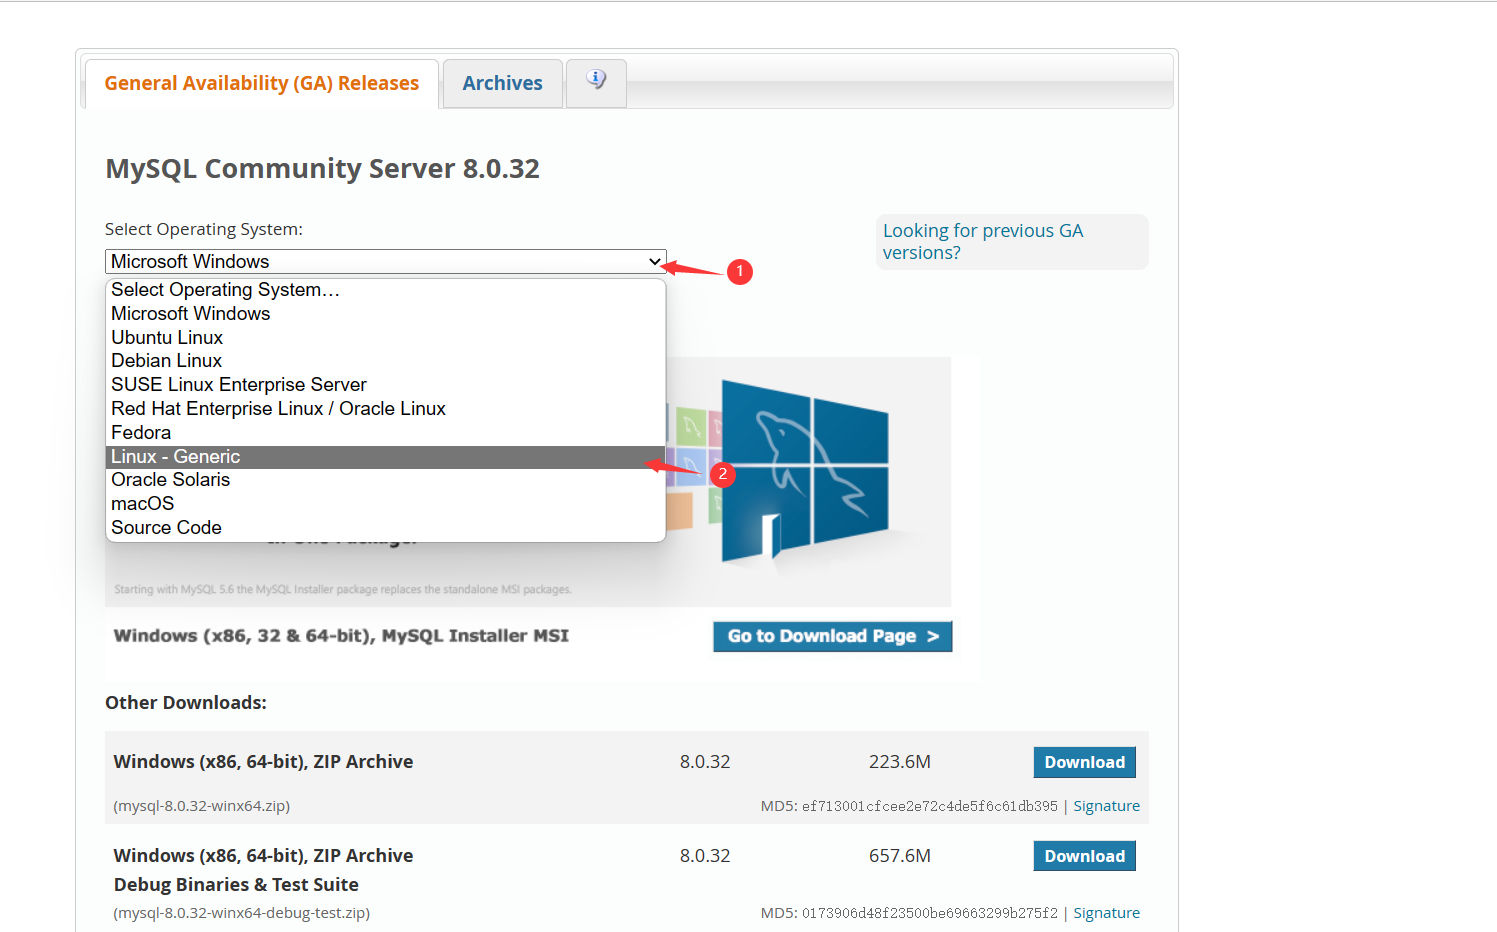The image size is (1497, 932).
Task: Switch to the Archives tab
Action: point(502,83)
